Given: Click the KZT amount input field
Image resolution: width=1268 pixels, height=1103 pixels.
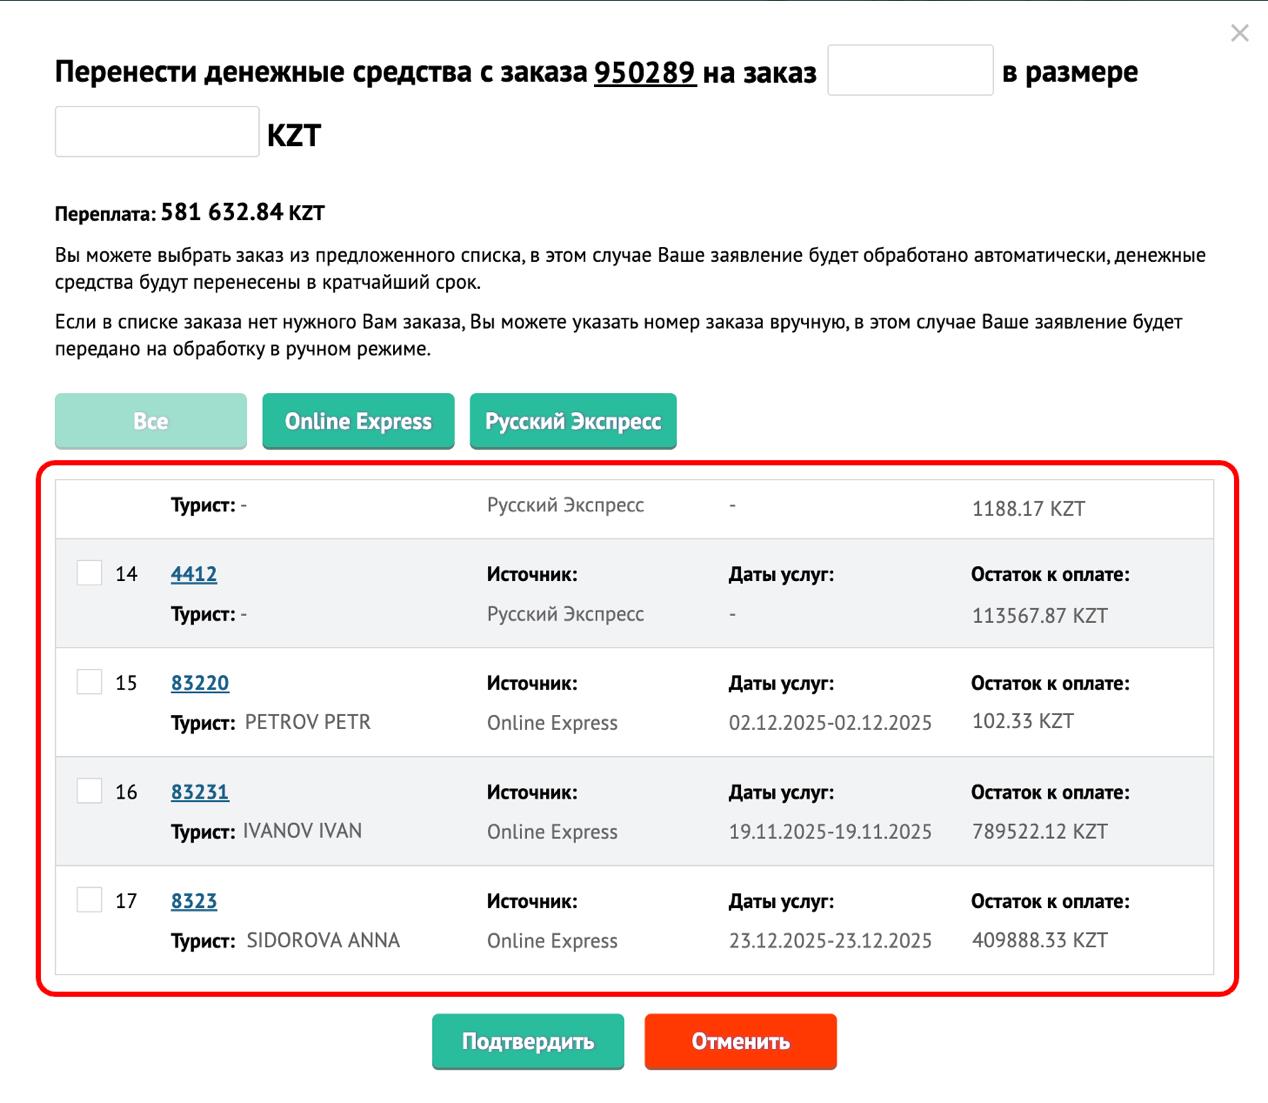Looking at the screenshot, I should pos(157,132).
